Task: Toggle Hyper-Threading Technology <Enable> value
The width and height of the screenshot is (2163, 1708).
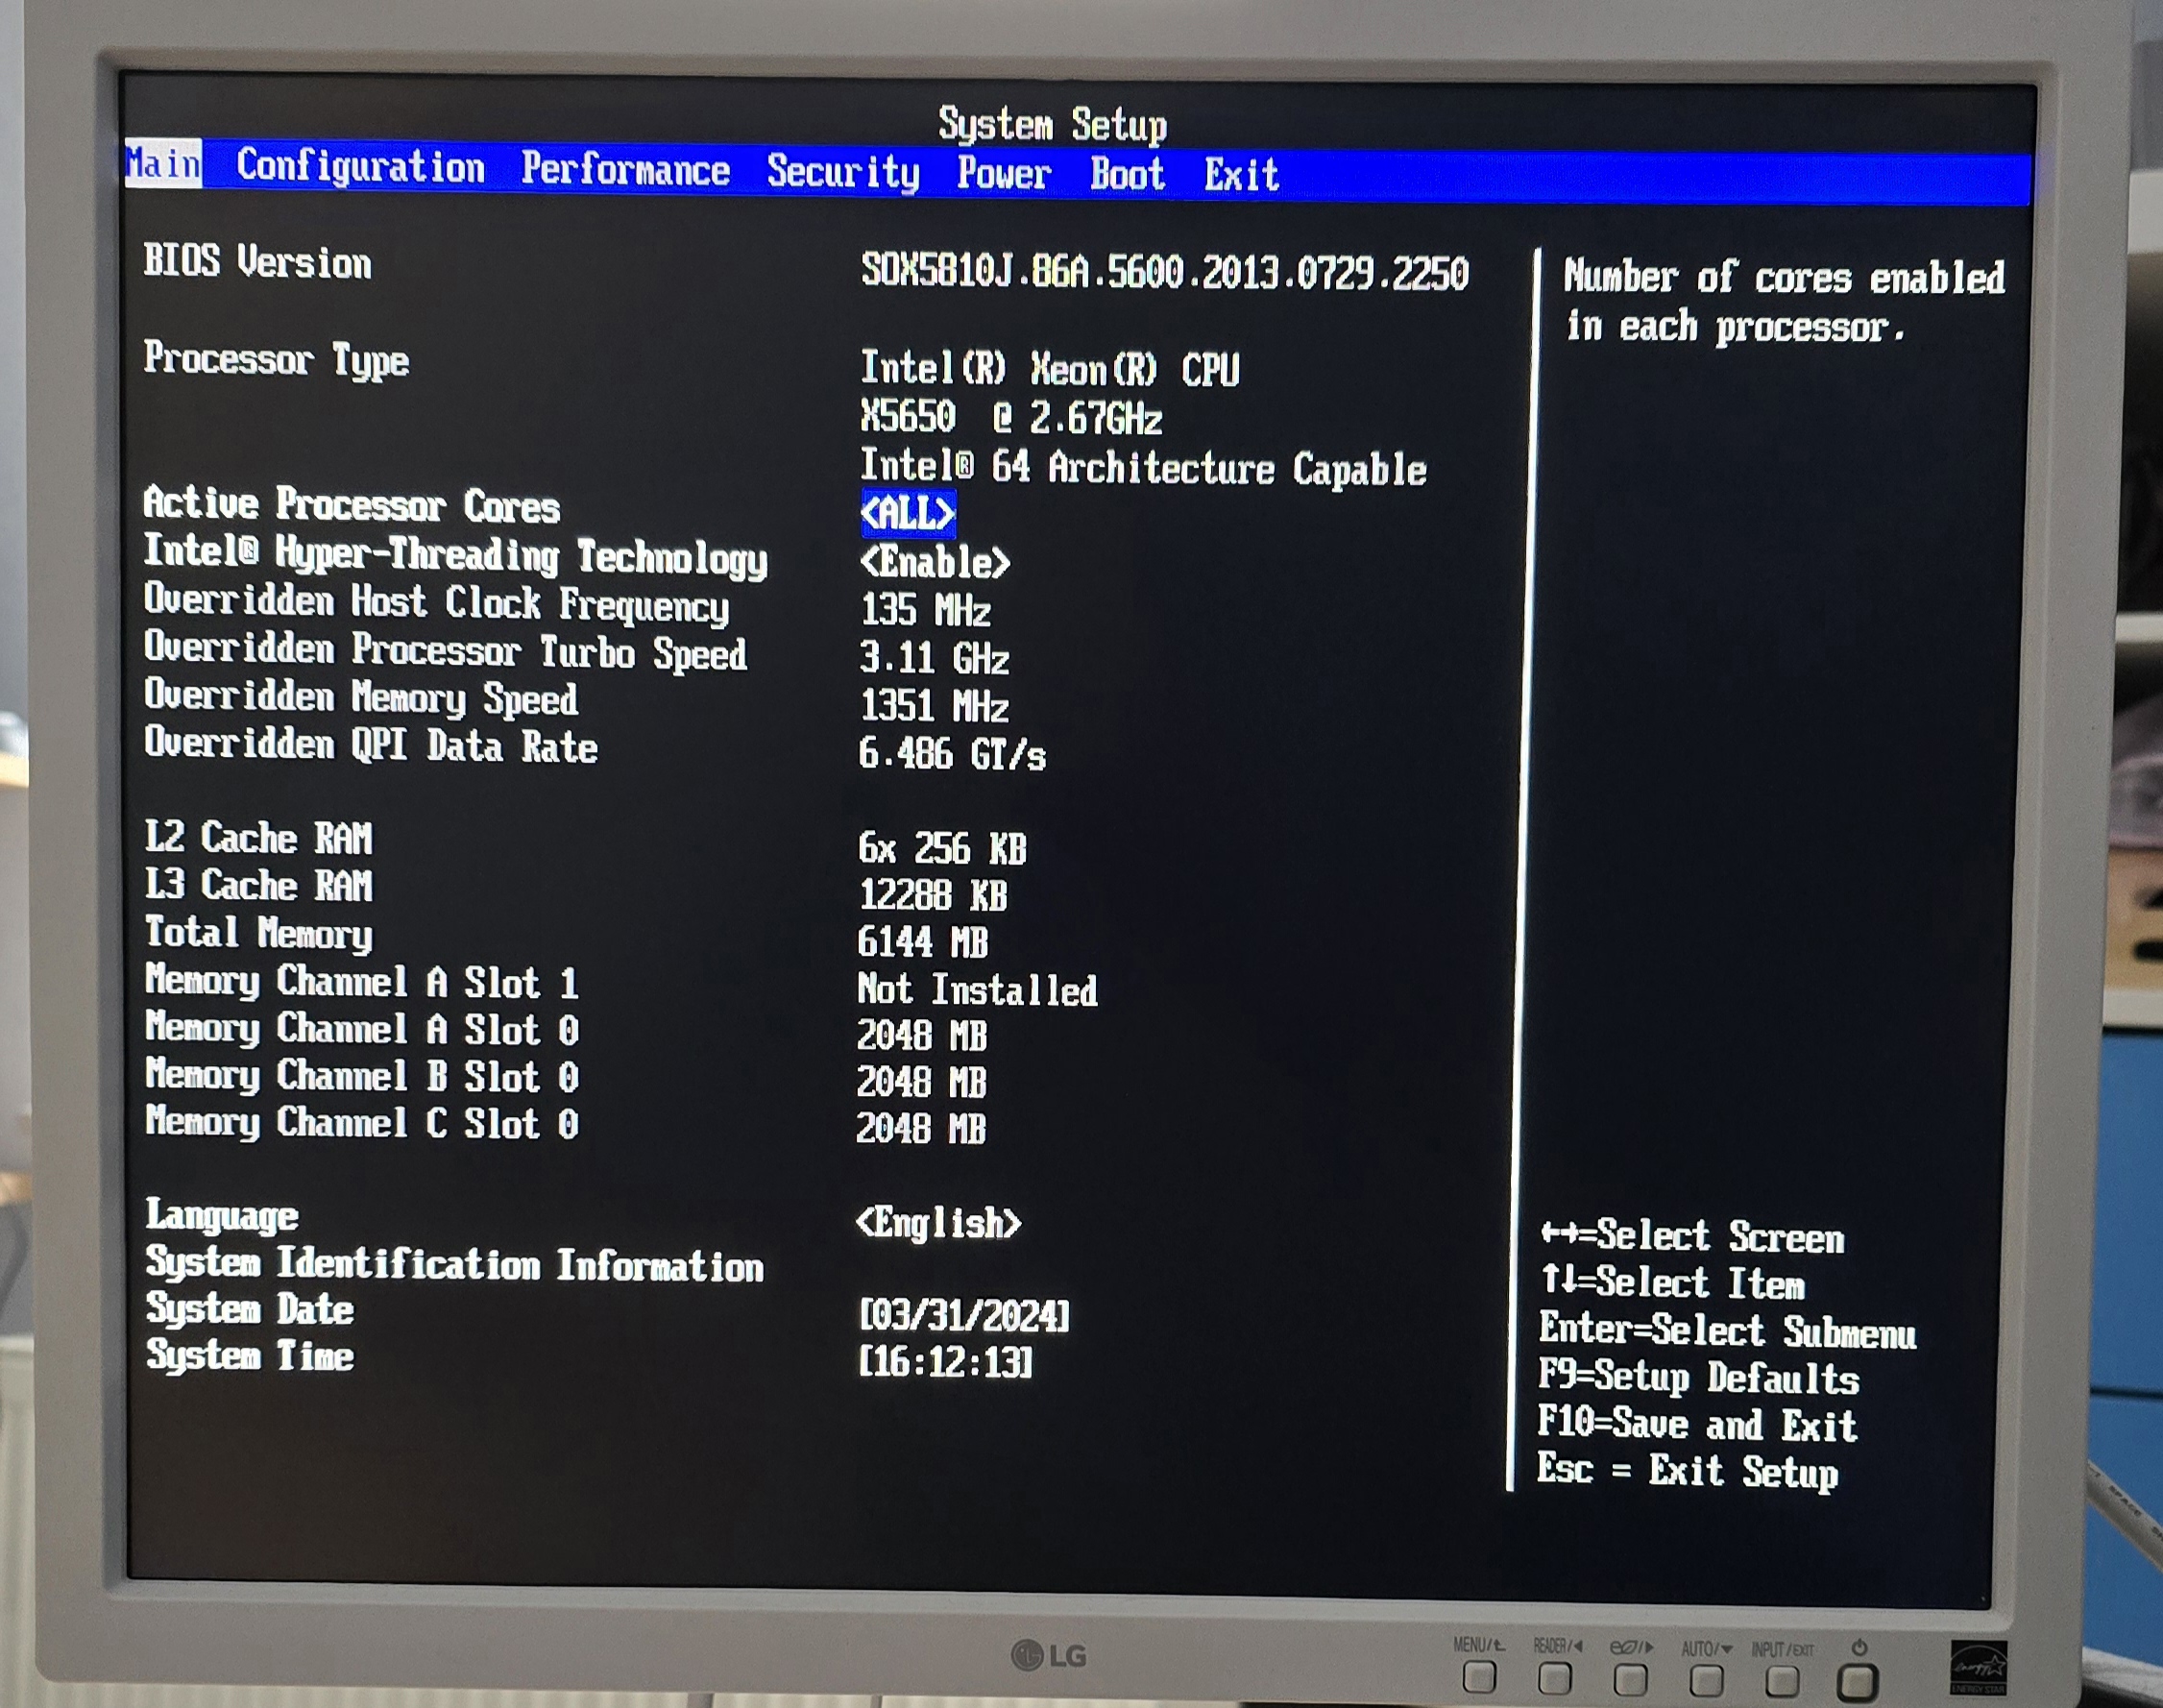Action: click(934, 562)
